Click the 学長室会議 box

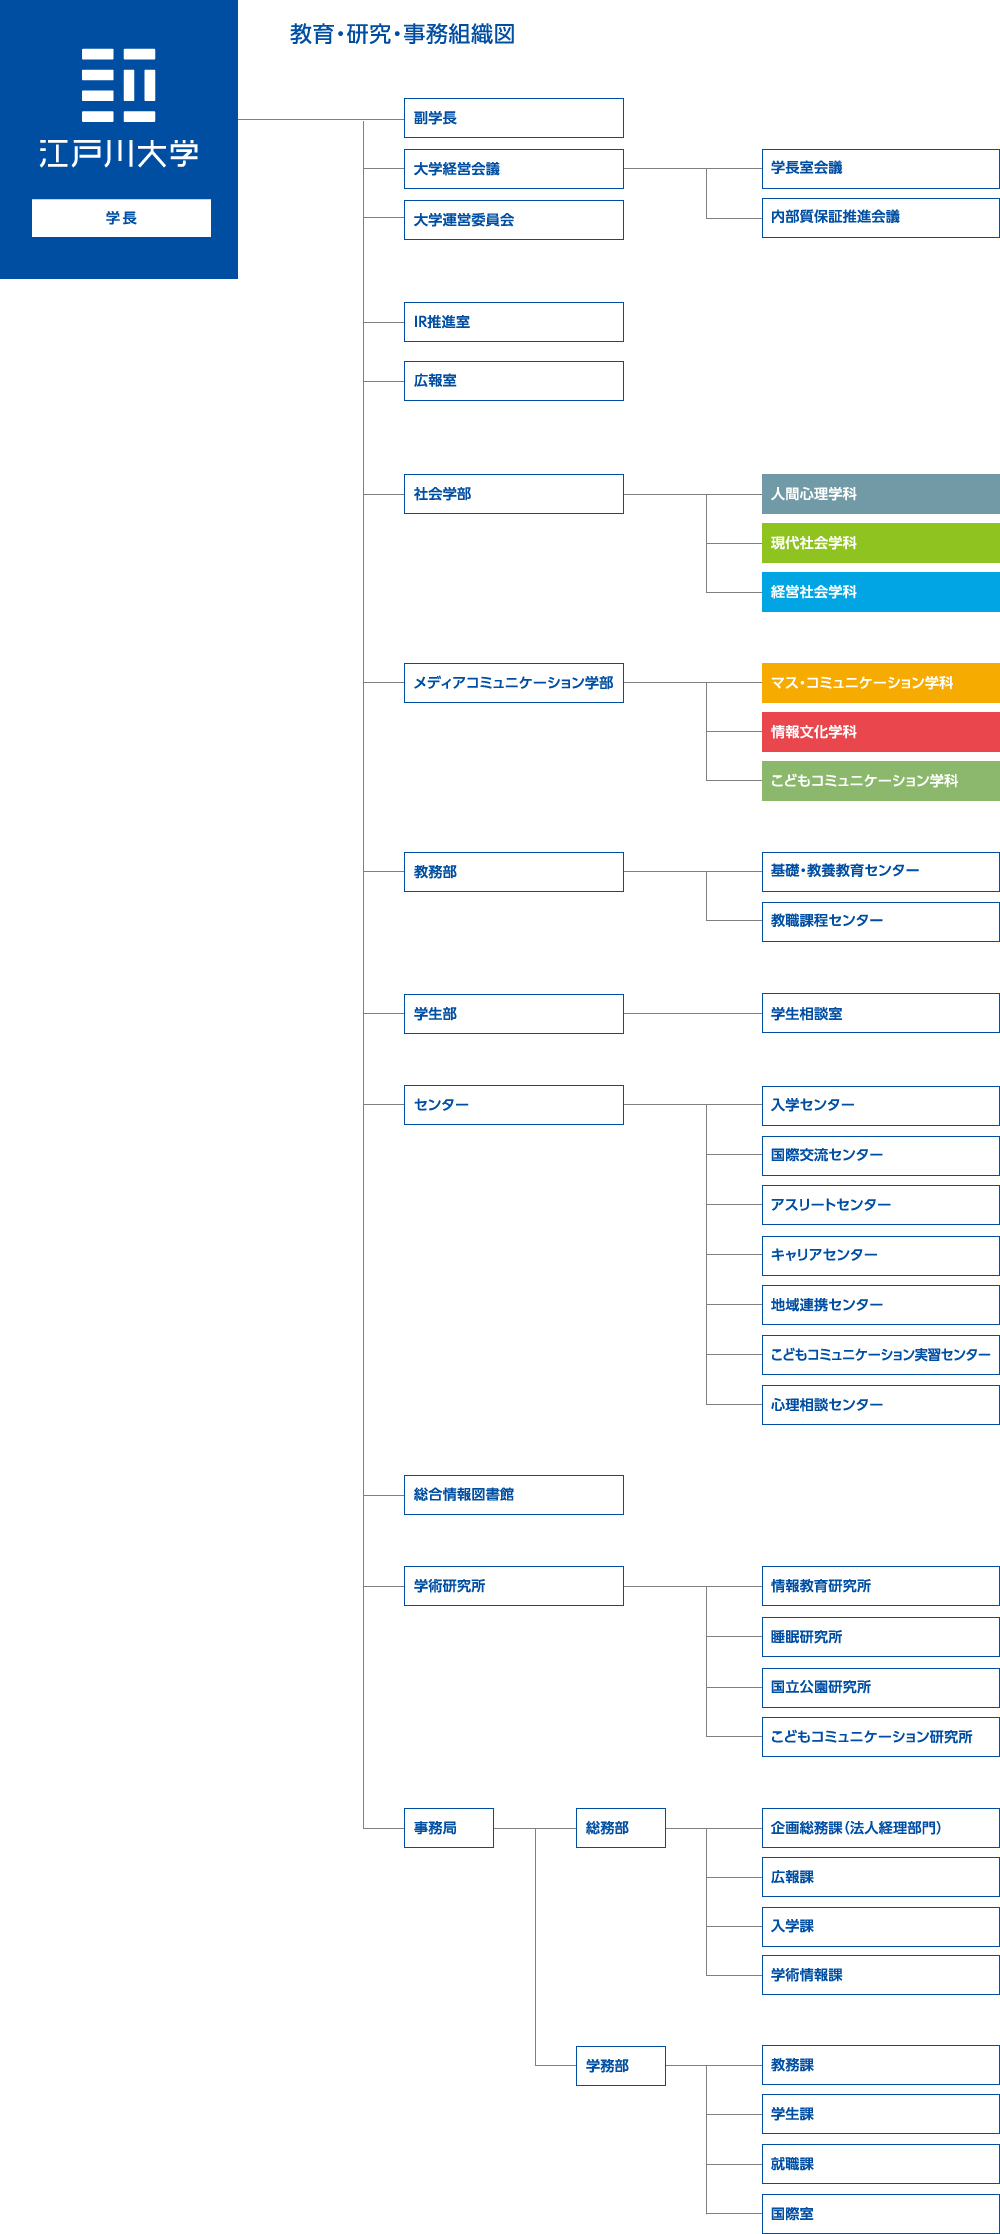[881, 168]
